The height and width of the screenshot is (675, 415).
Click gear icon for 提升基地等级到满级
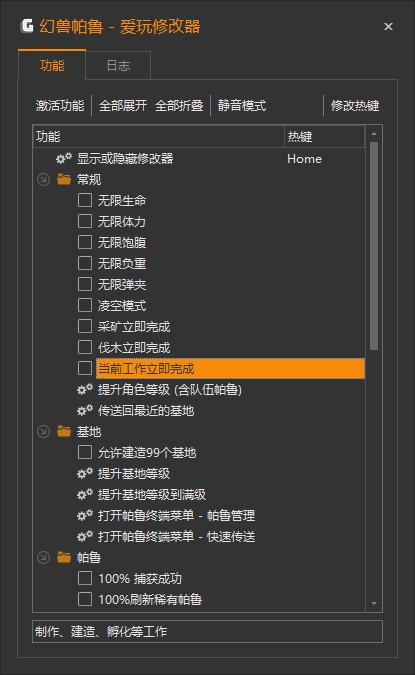click(85, 495)
